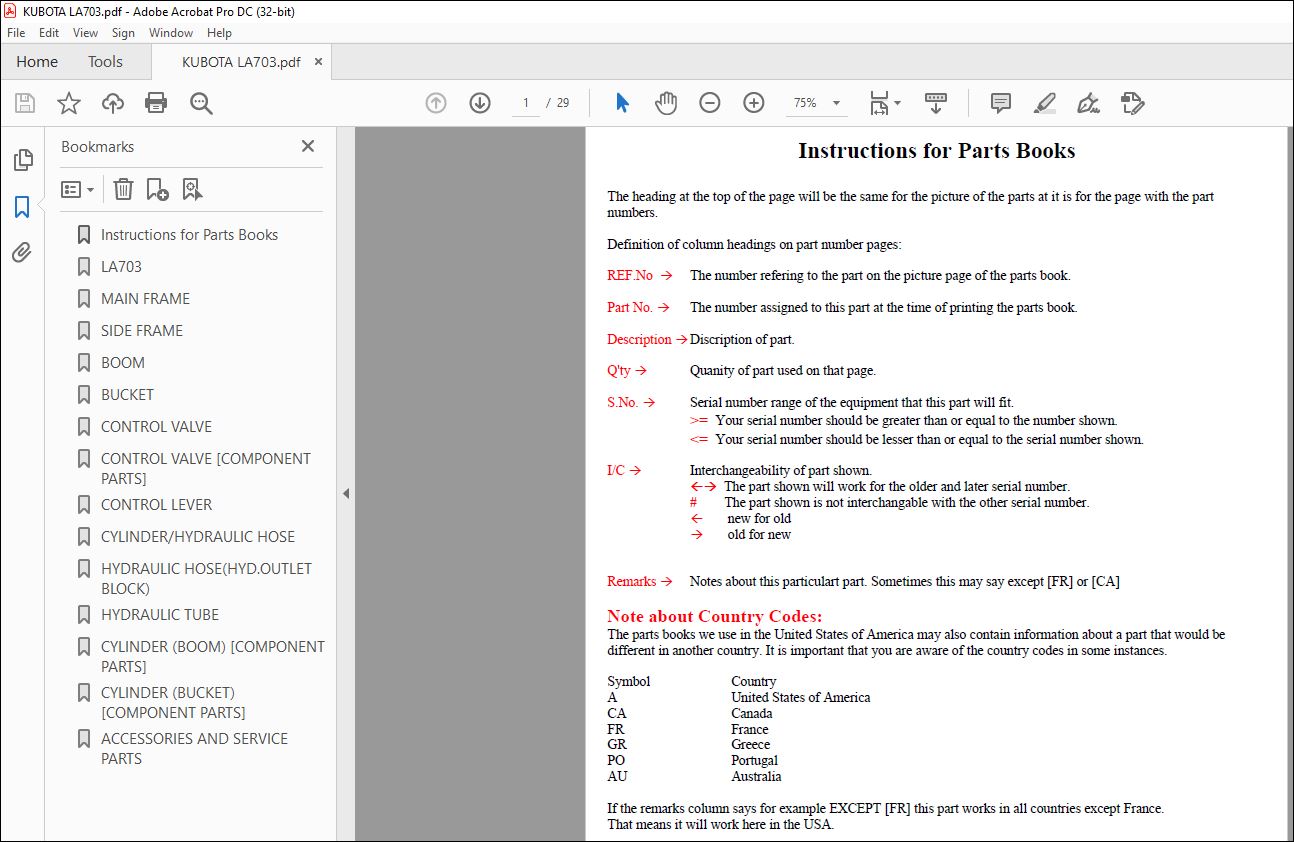Open the CONTROL VALVE bookmark
The image size is (1294, 842).
click(156, 427)
